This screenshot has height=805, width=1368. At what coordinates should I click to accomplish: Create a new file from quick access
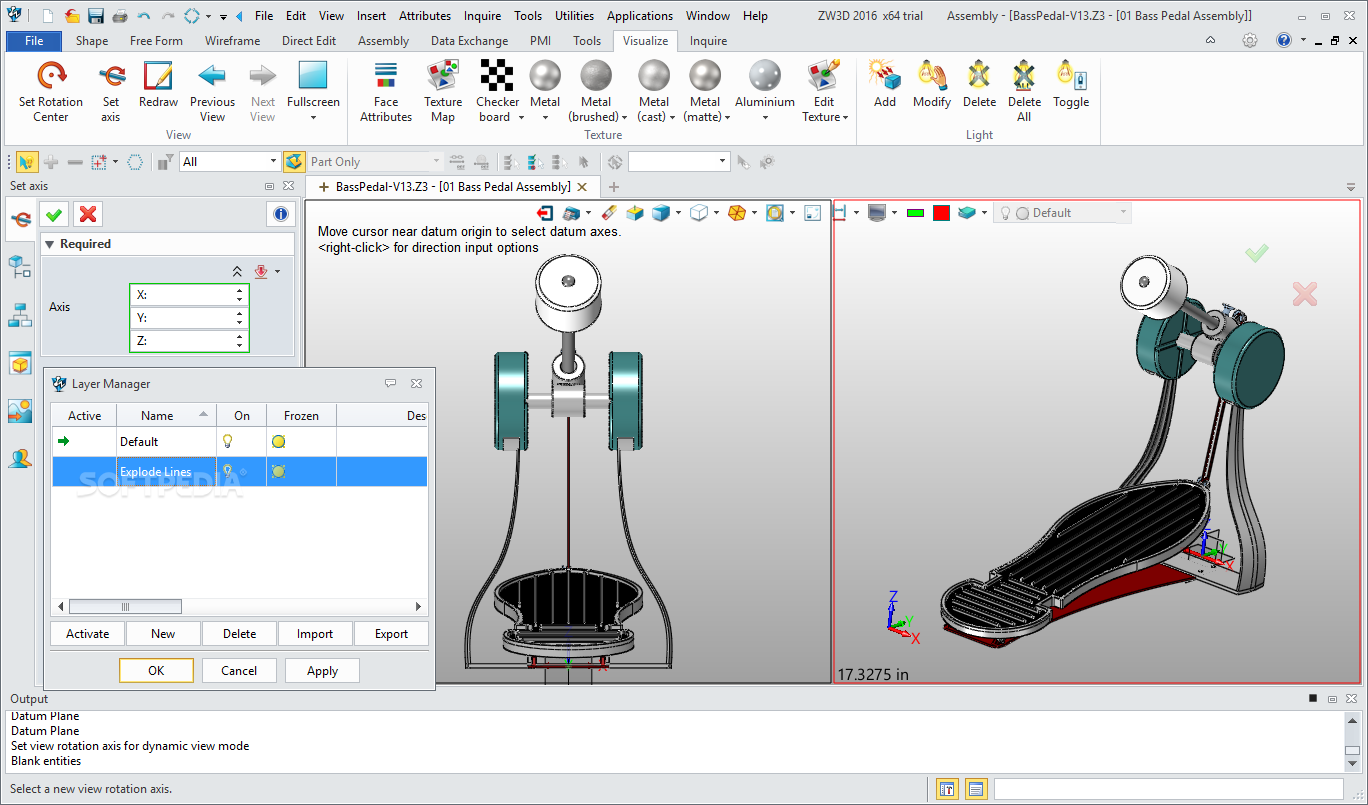click(x=47, y=16)
